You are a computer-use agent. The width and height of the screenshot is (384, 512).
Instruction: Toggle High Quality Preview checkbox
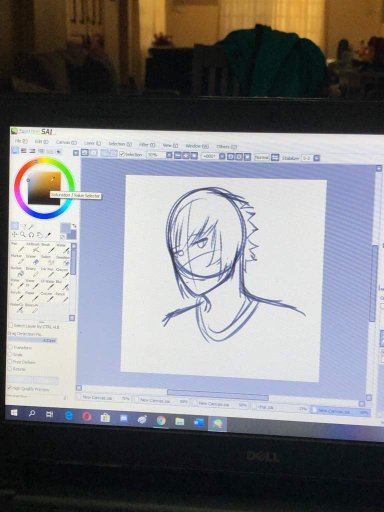[x=10, y=388]
